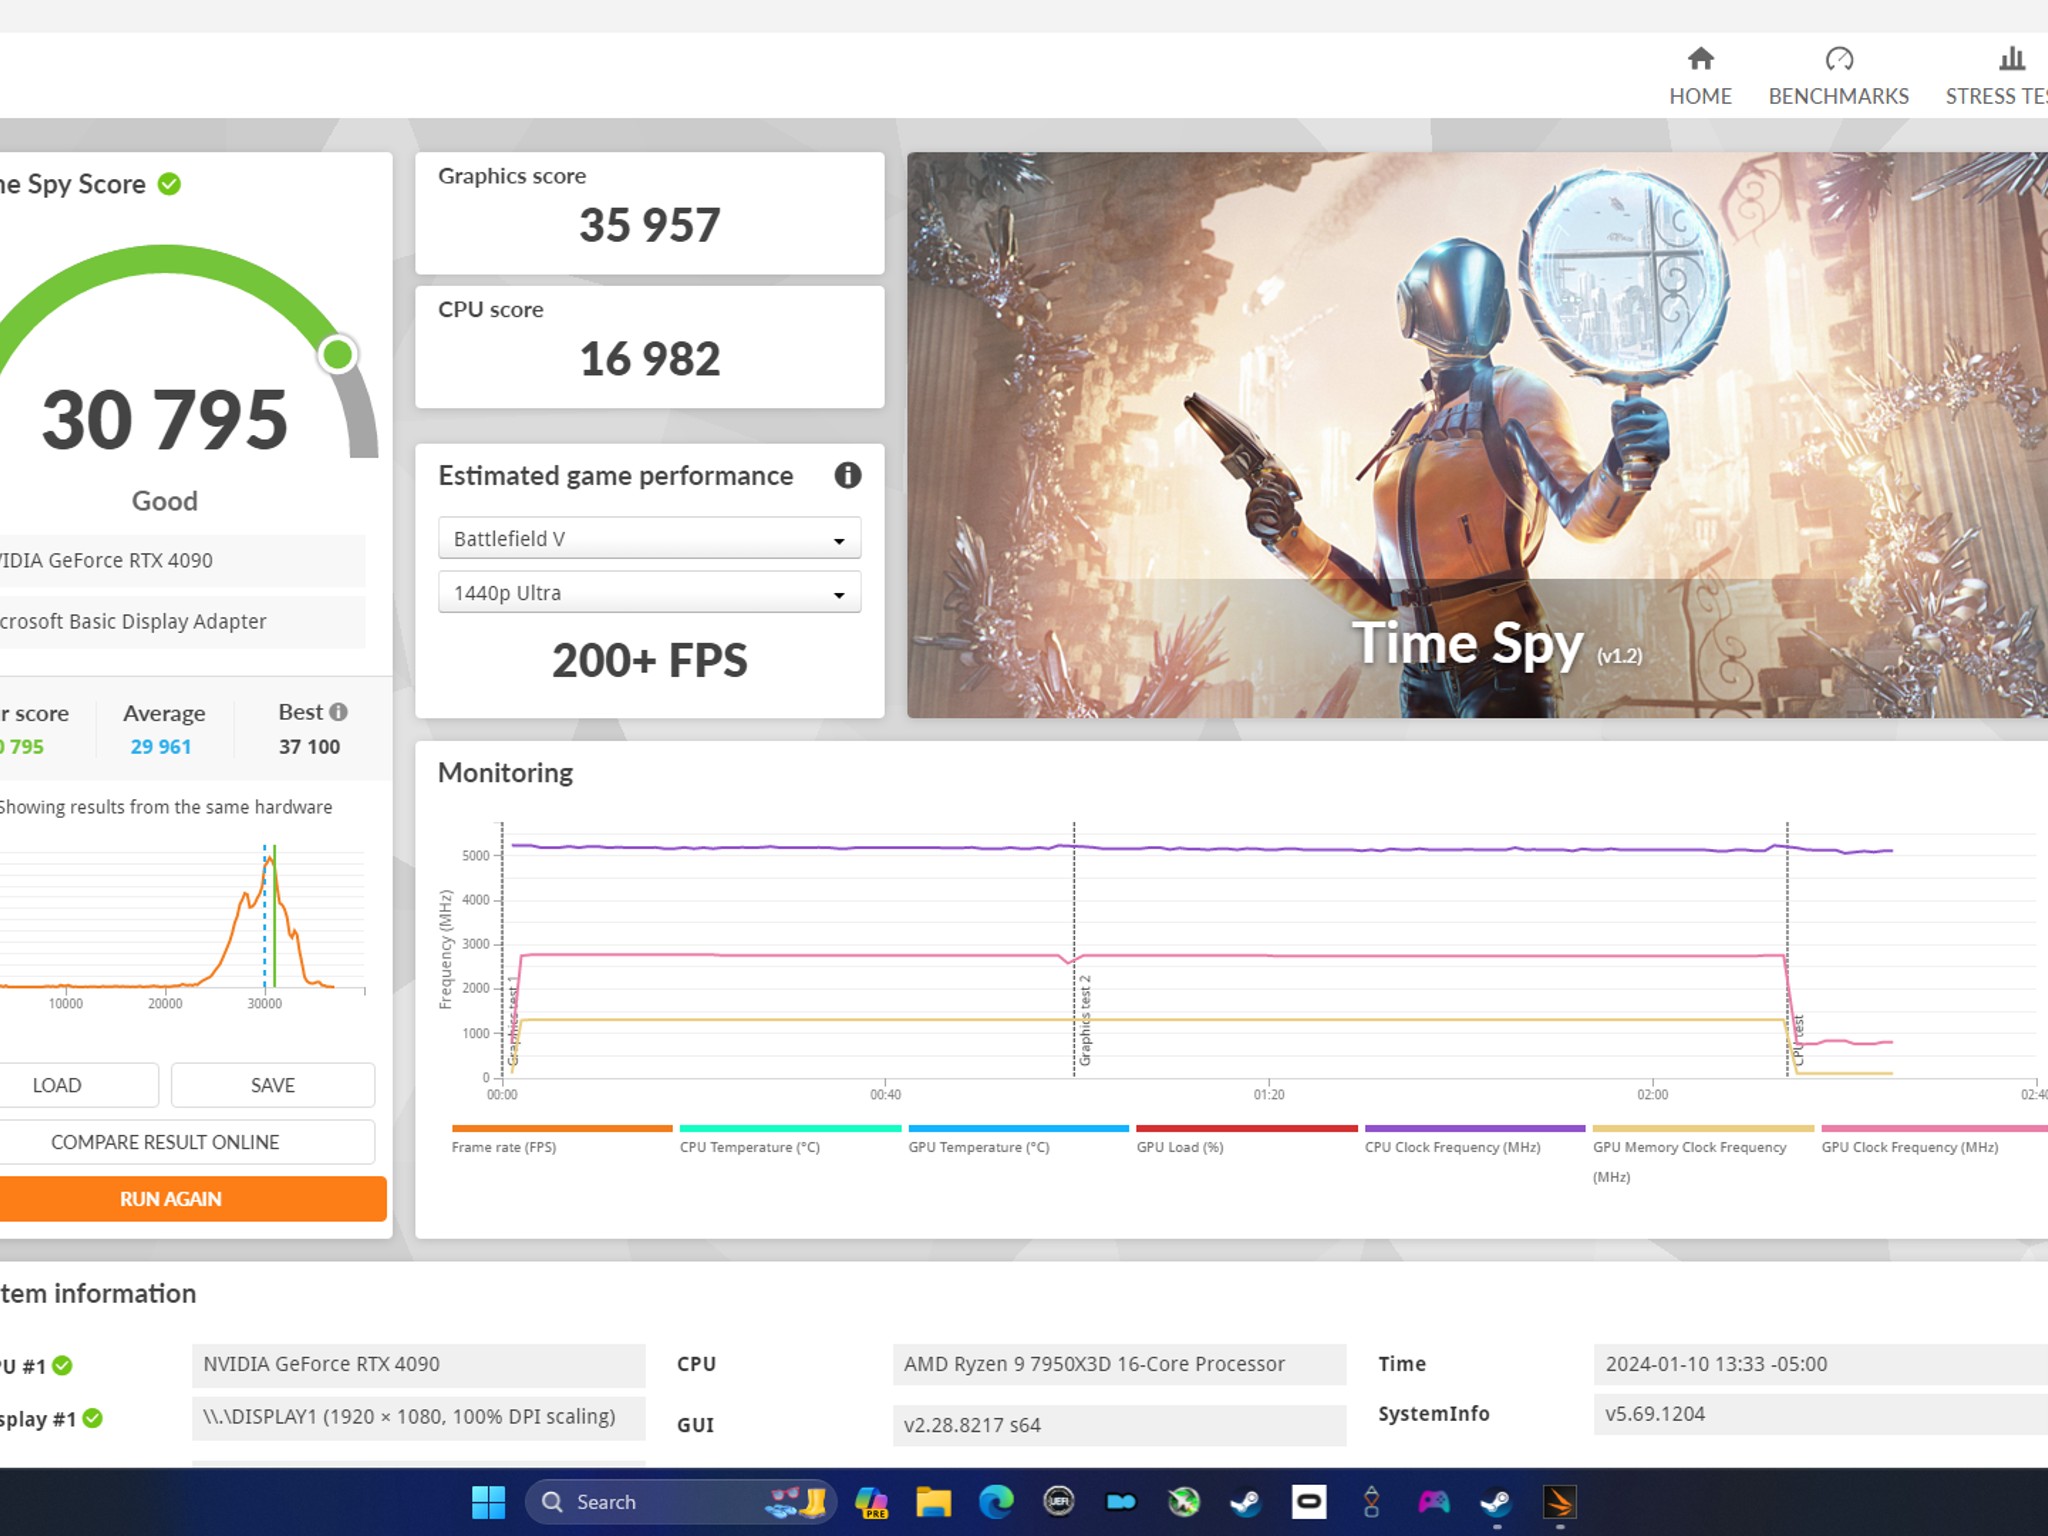Screen dimensions: 2048x1536
Task: Click the green checkmark next to Display #1
Action: [92, 1417]
